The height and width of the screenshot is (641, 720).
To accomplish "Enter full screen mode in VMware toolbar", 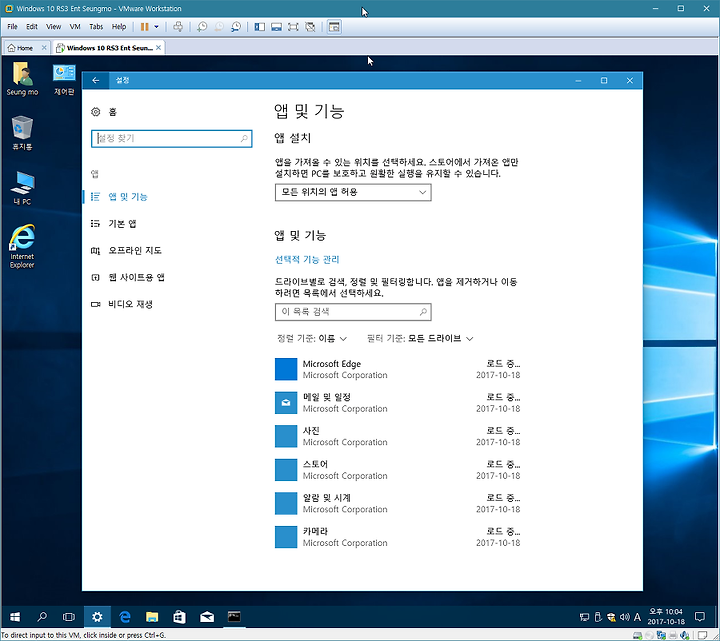I will coord(293,27).
